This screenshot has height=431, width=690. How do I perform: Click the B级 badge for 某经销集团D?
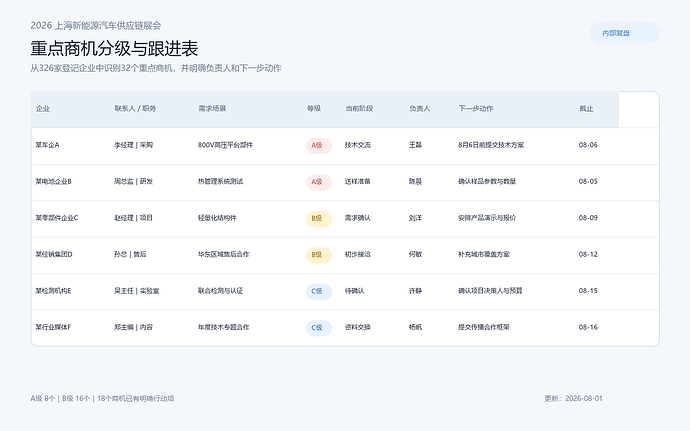tap(319, 255)
